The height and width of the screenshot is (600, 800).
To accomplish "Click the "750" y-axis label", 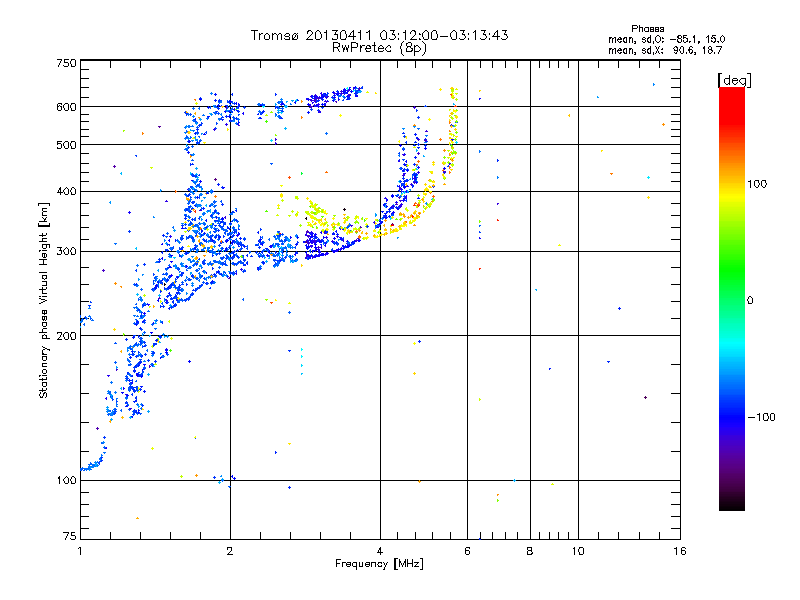I will coord(66,63).
